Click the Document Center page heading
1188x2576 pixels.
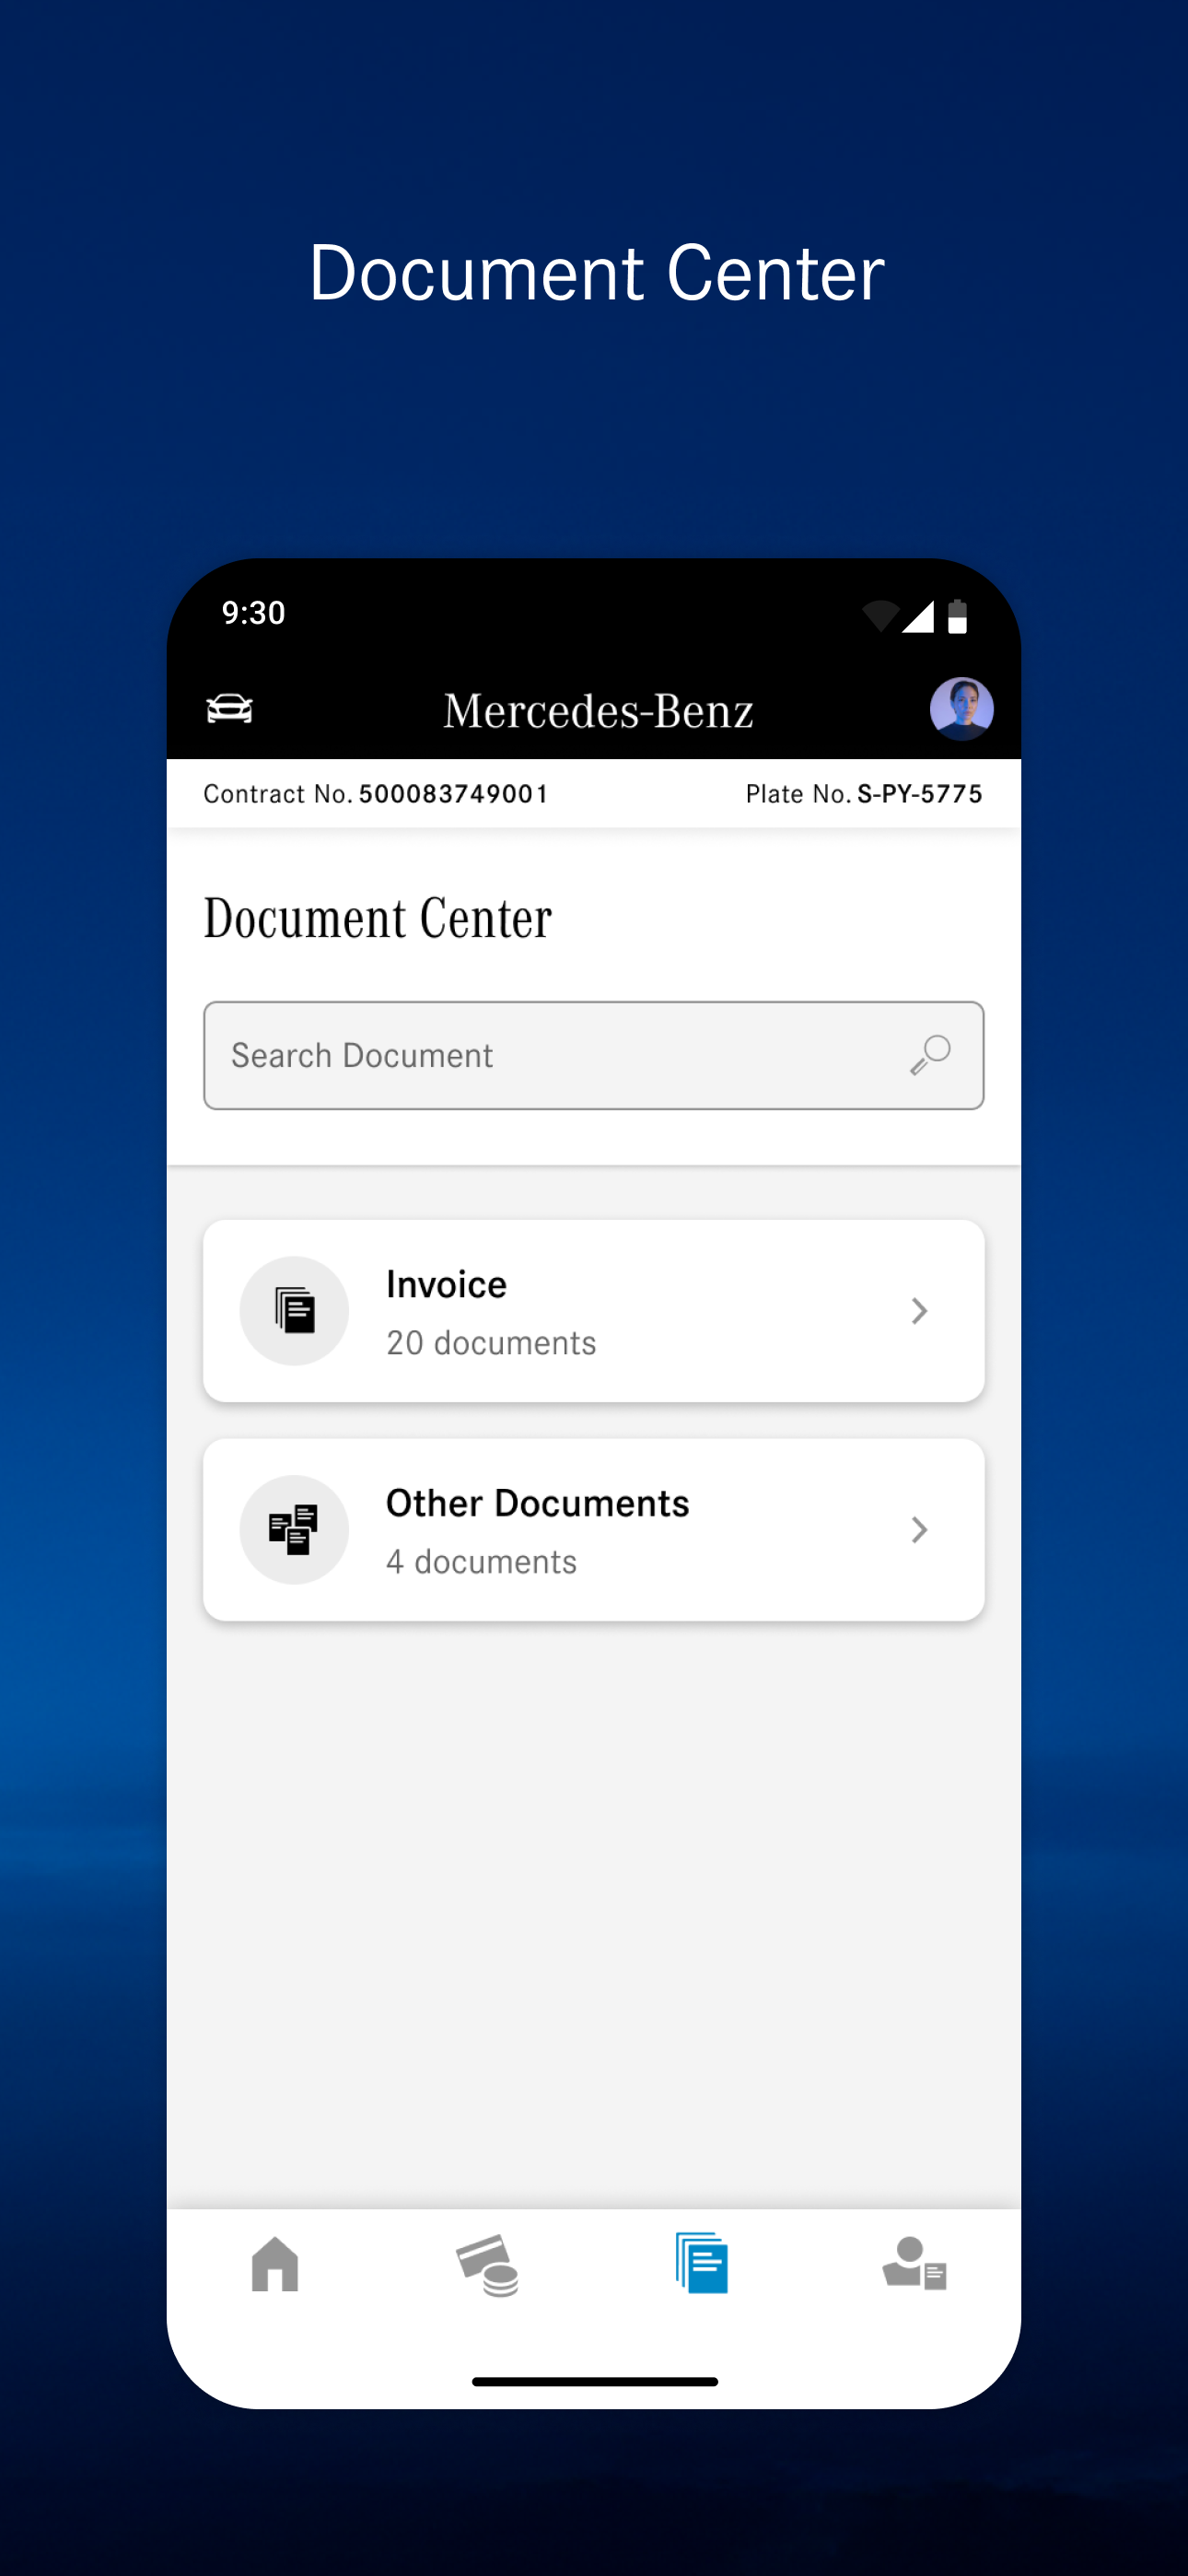tap(377, 918)
